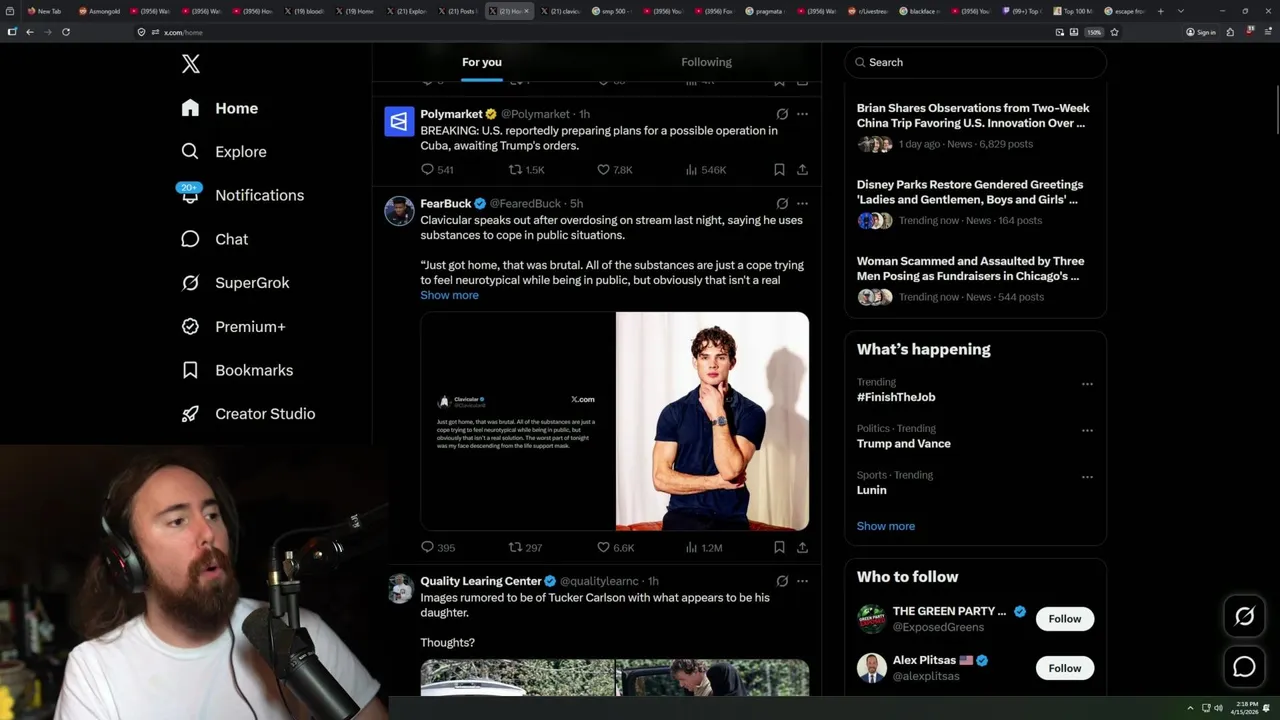This screenshot has height=720, width=1280.
Task: Bookmark the FearBuck post
Action: click(779, 547)
